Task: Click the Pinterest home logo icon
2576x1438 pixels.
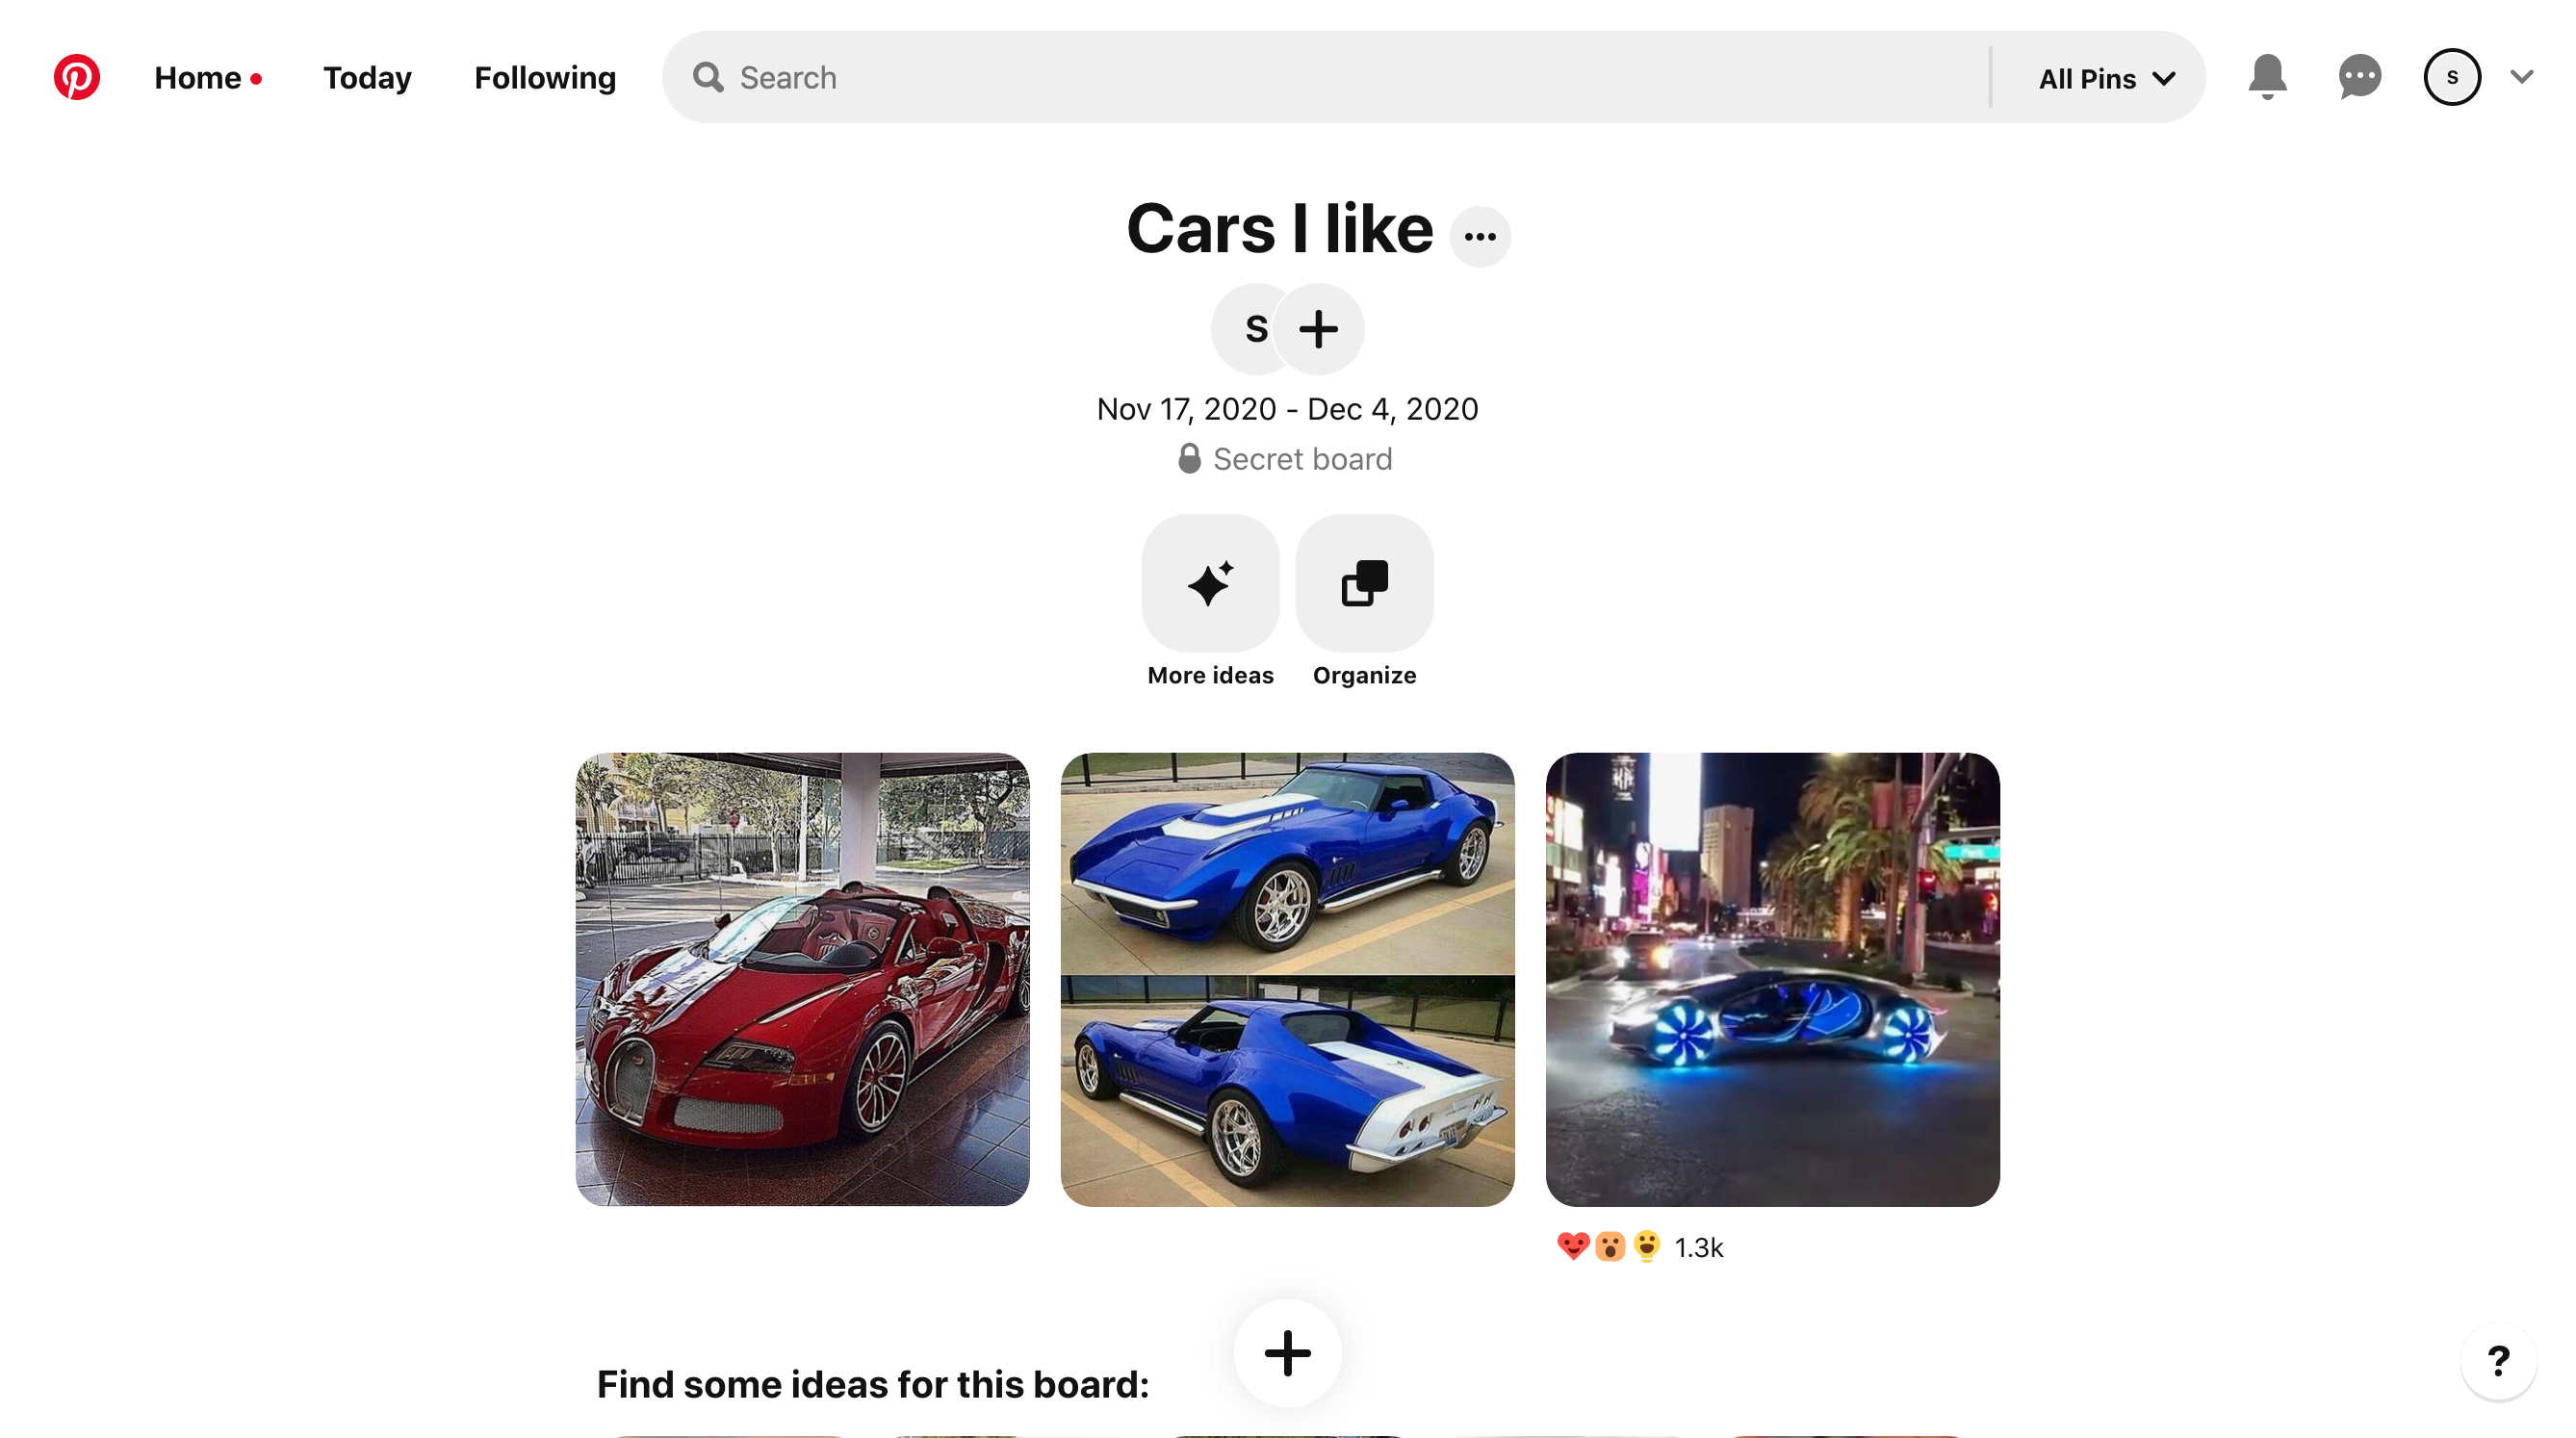Action: (78, 76)
